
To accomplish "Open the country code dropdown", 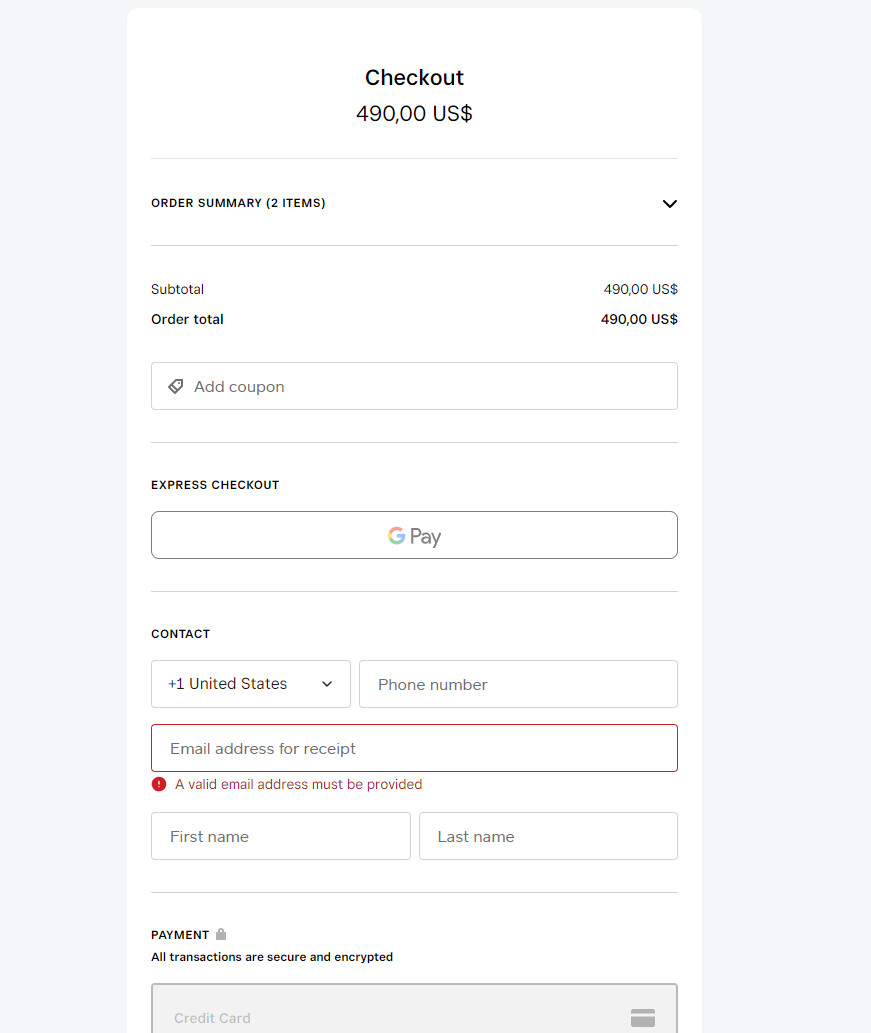I will click(x=250, y=684).
